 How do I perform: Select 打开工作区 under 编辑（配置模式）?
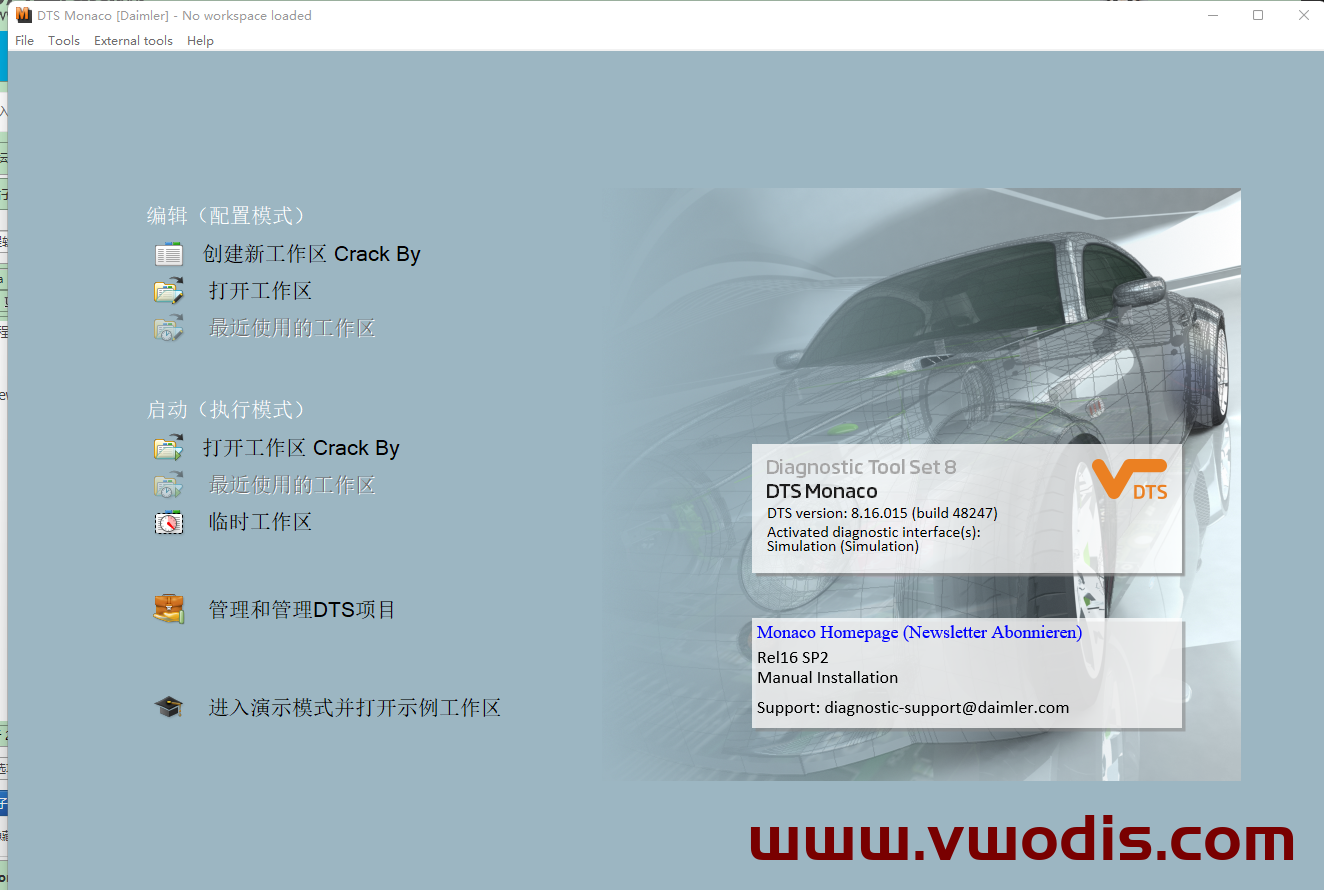point(260,291)
